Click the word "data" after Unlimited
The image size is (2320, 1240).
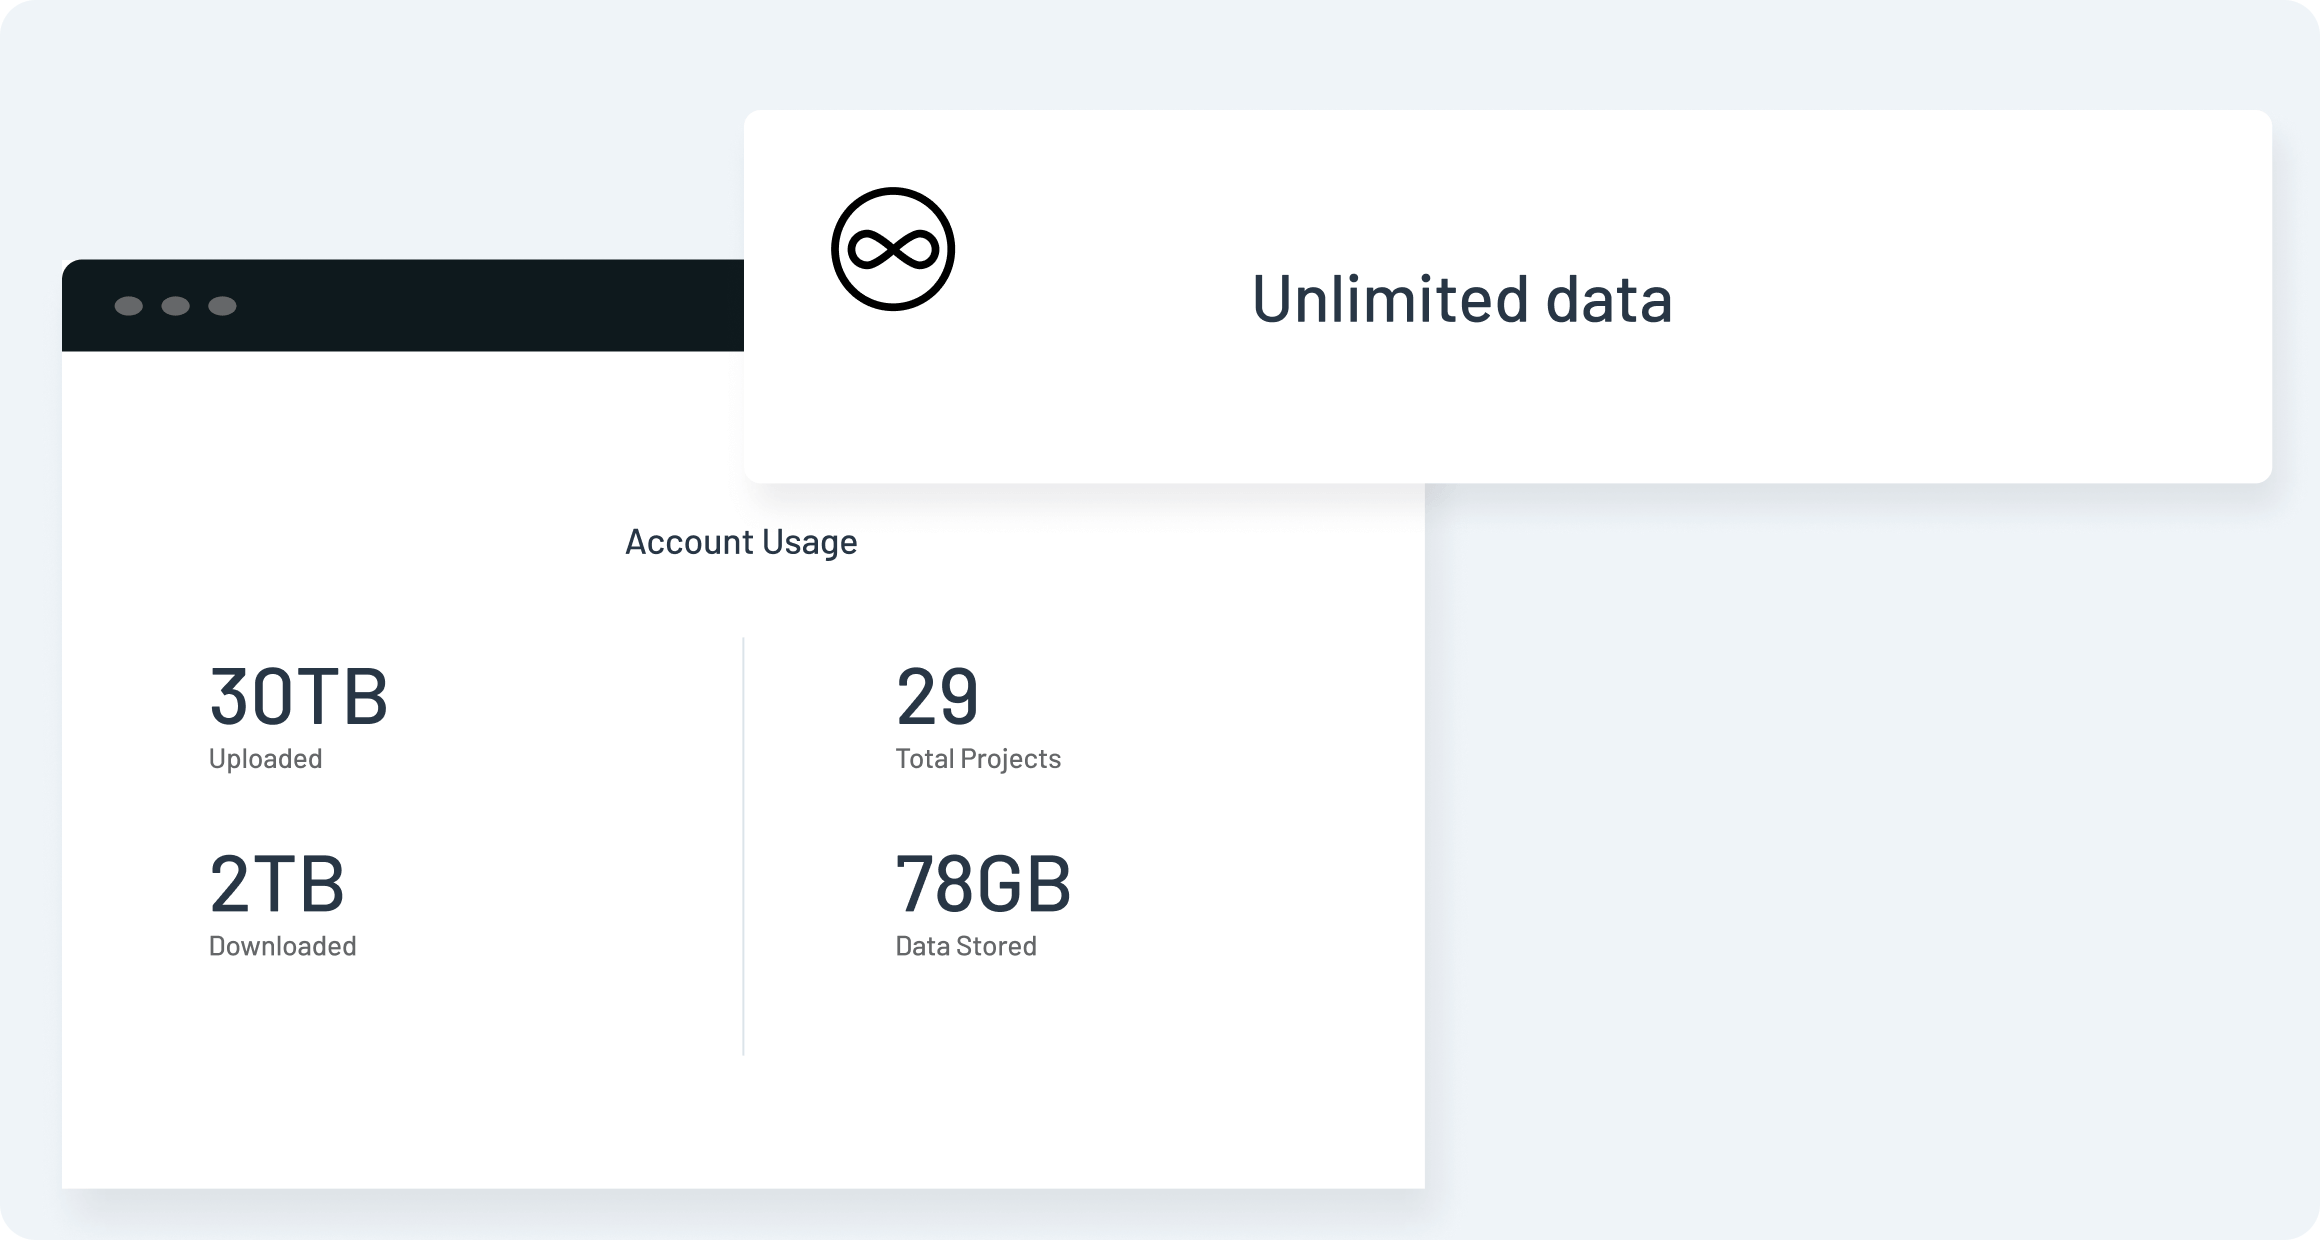pos(1609,298)
